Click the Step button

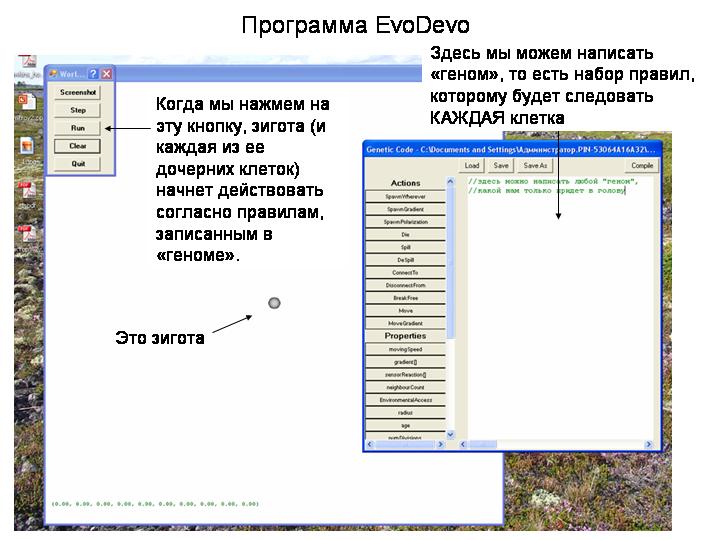[x=78, y=110]
